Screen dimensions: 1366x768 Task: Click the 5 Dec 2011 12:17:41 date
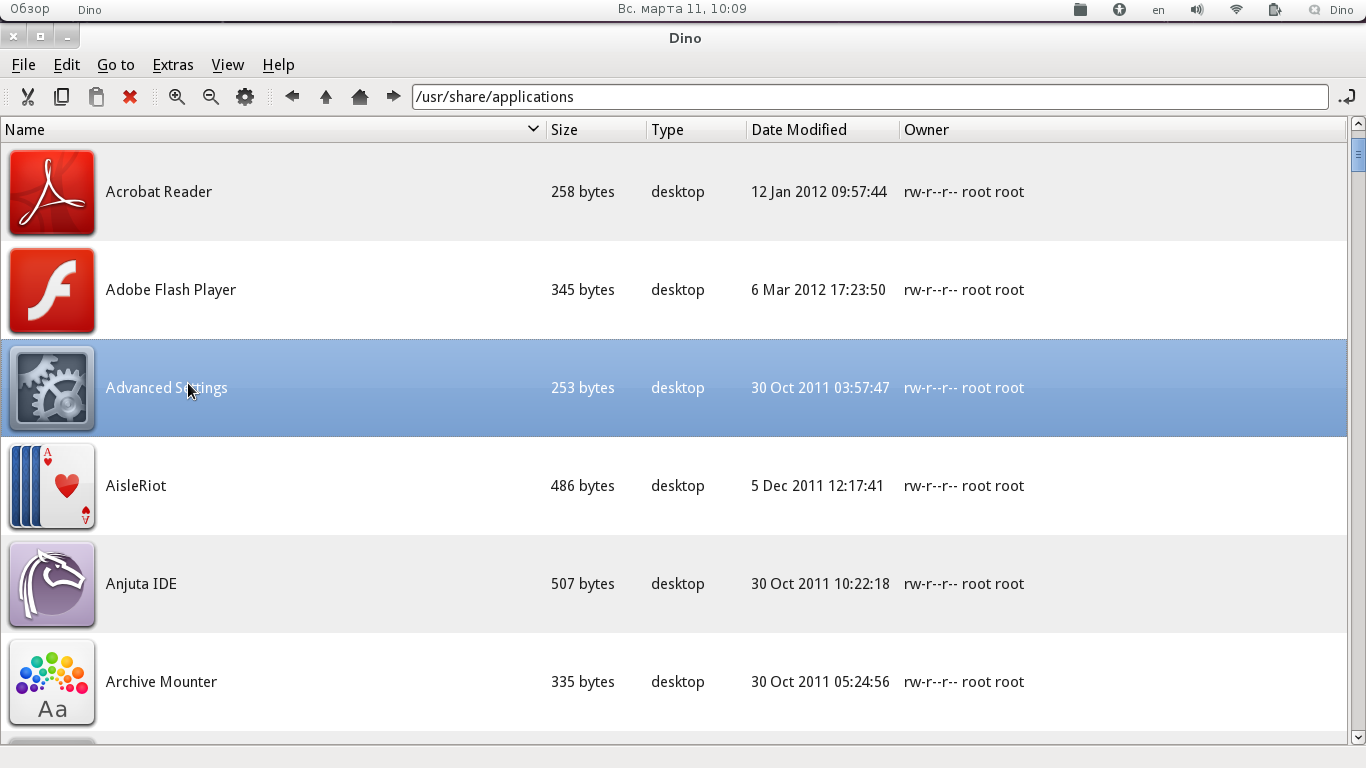click(x=817, y=486)
